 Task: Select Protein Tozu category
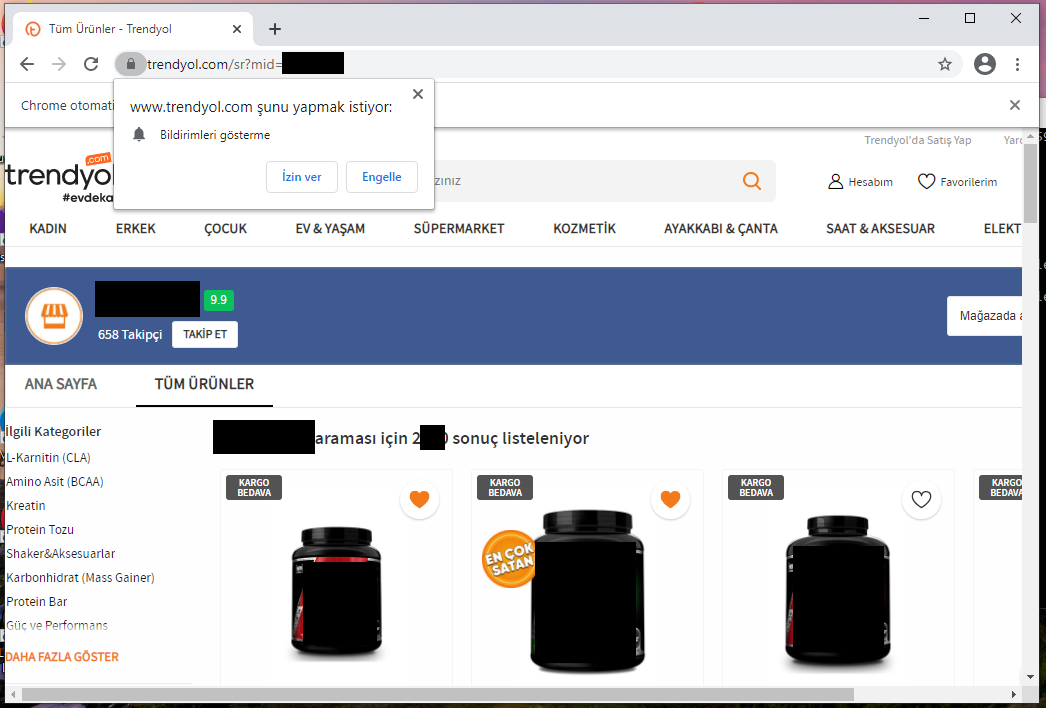(40, 530)
